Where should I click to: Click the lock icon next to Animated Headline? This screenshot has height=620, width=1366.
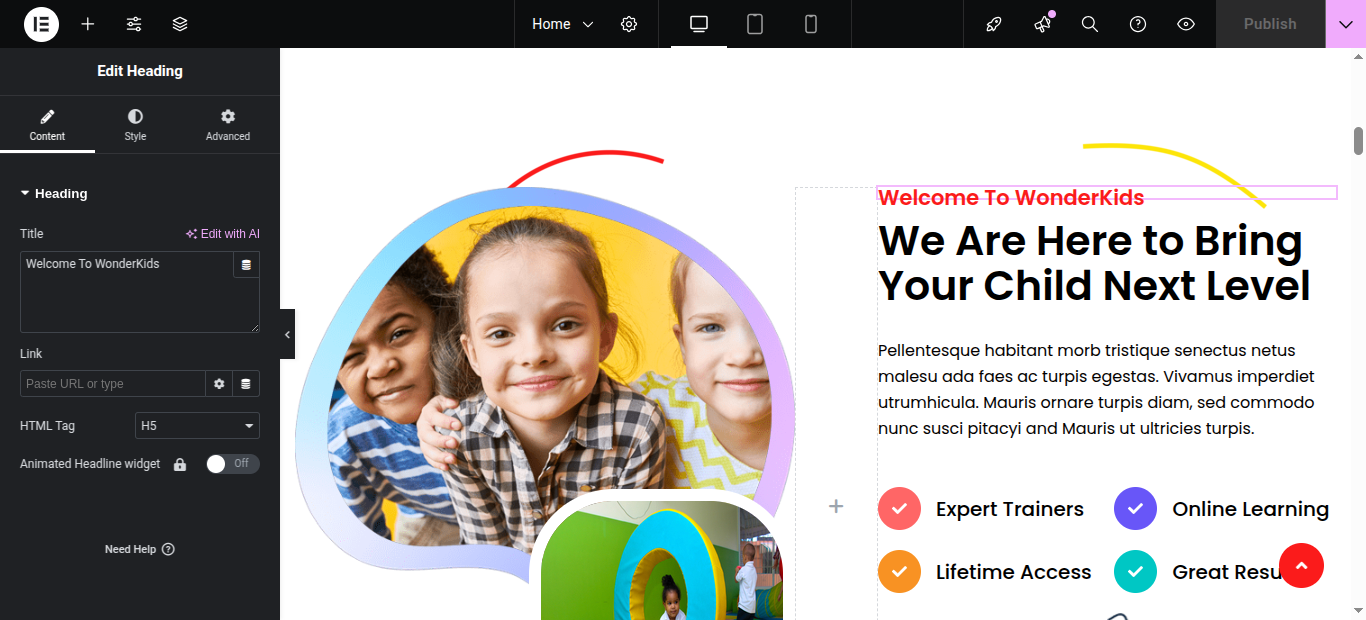[180, 464]
